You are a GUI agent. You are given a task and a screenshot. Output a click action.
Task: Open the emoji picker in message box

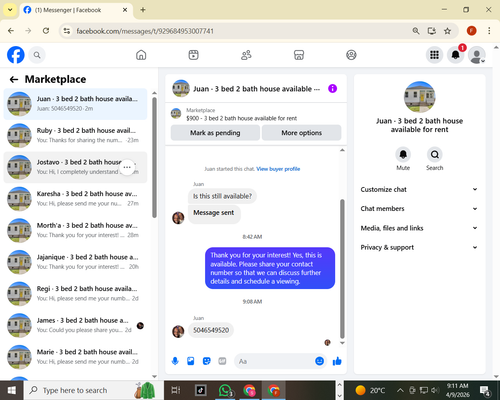coord(319,361)
